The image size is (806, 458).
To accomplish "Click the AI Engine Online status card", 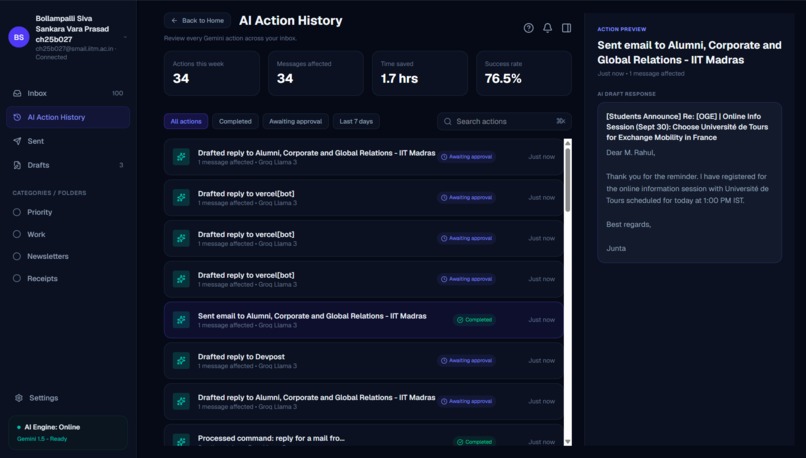I will point(68,433).
